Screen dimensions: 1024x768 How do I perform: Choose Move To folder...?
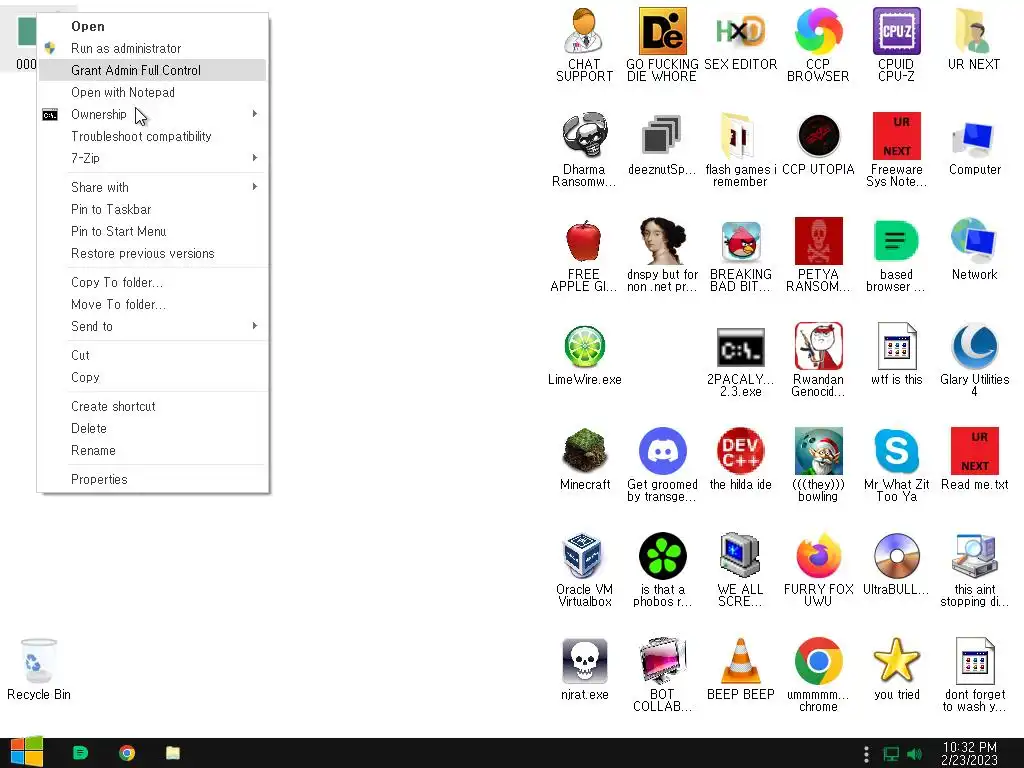[x=152, y=304]
